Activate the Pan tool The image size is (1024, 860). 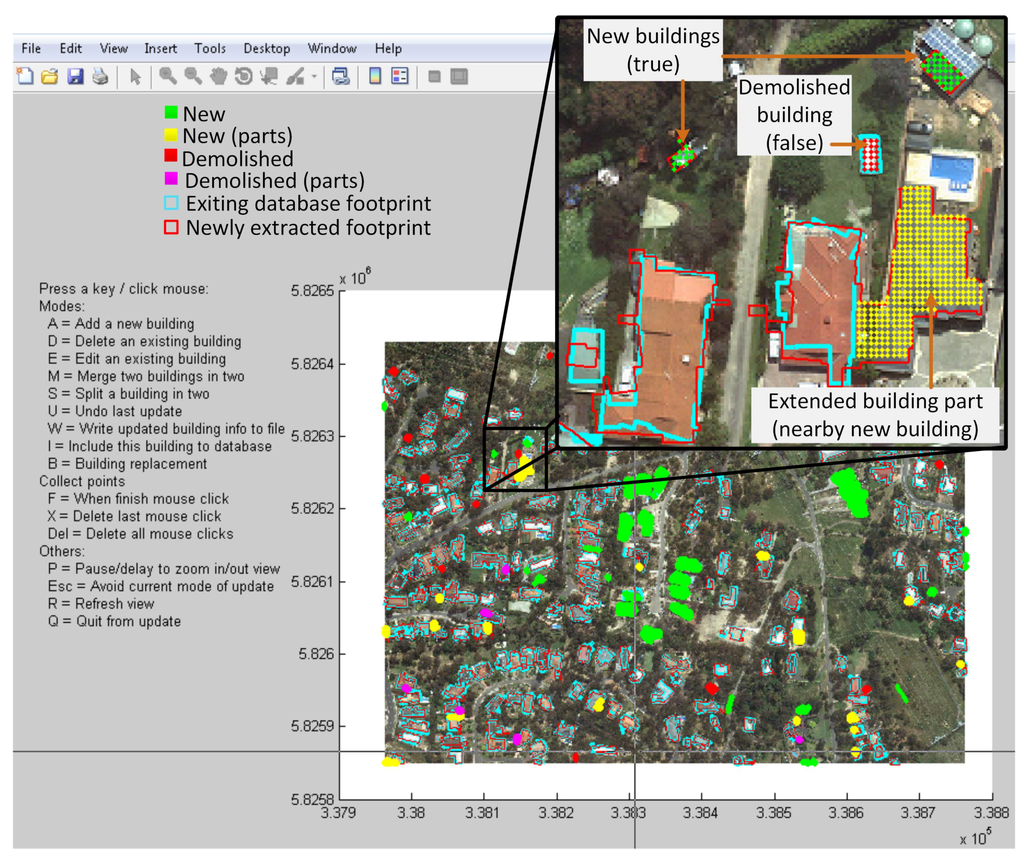pyautogui.click(x=215, y=76)
